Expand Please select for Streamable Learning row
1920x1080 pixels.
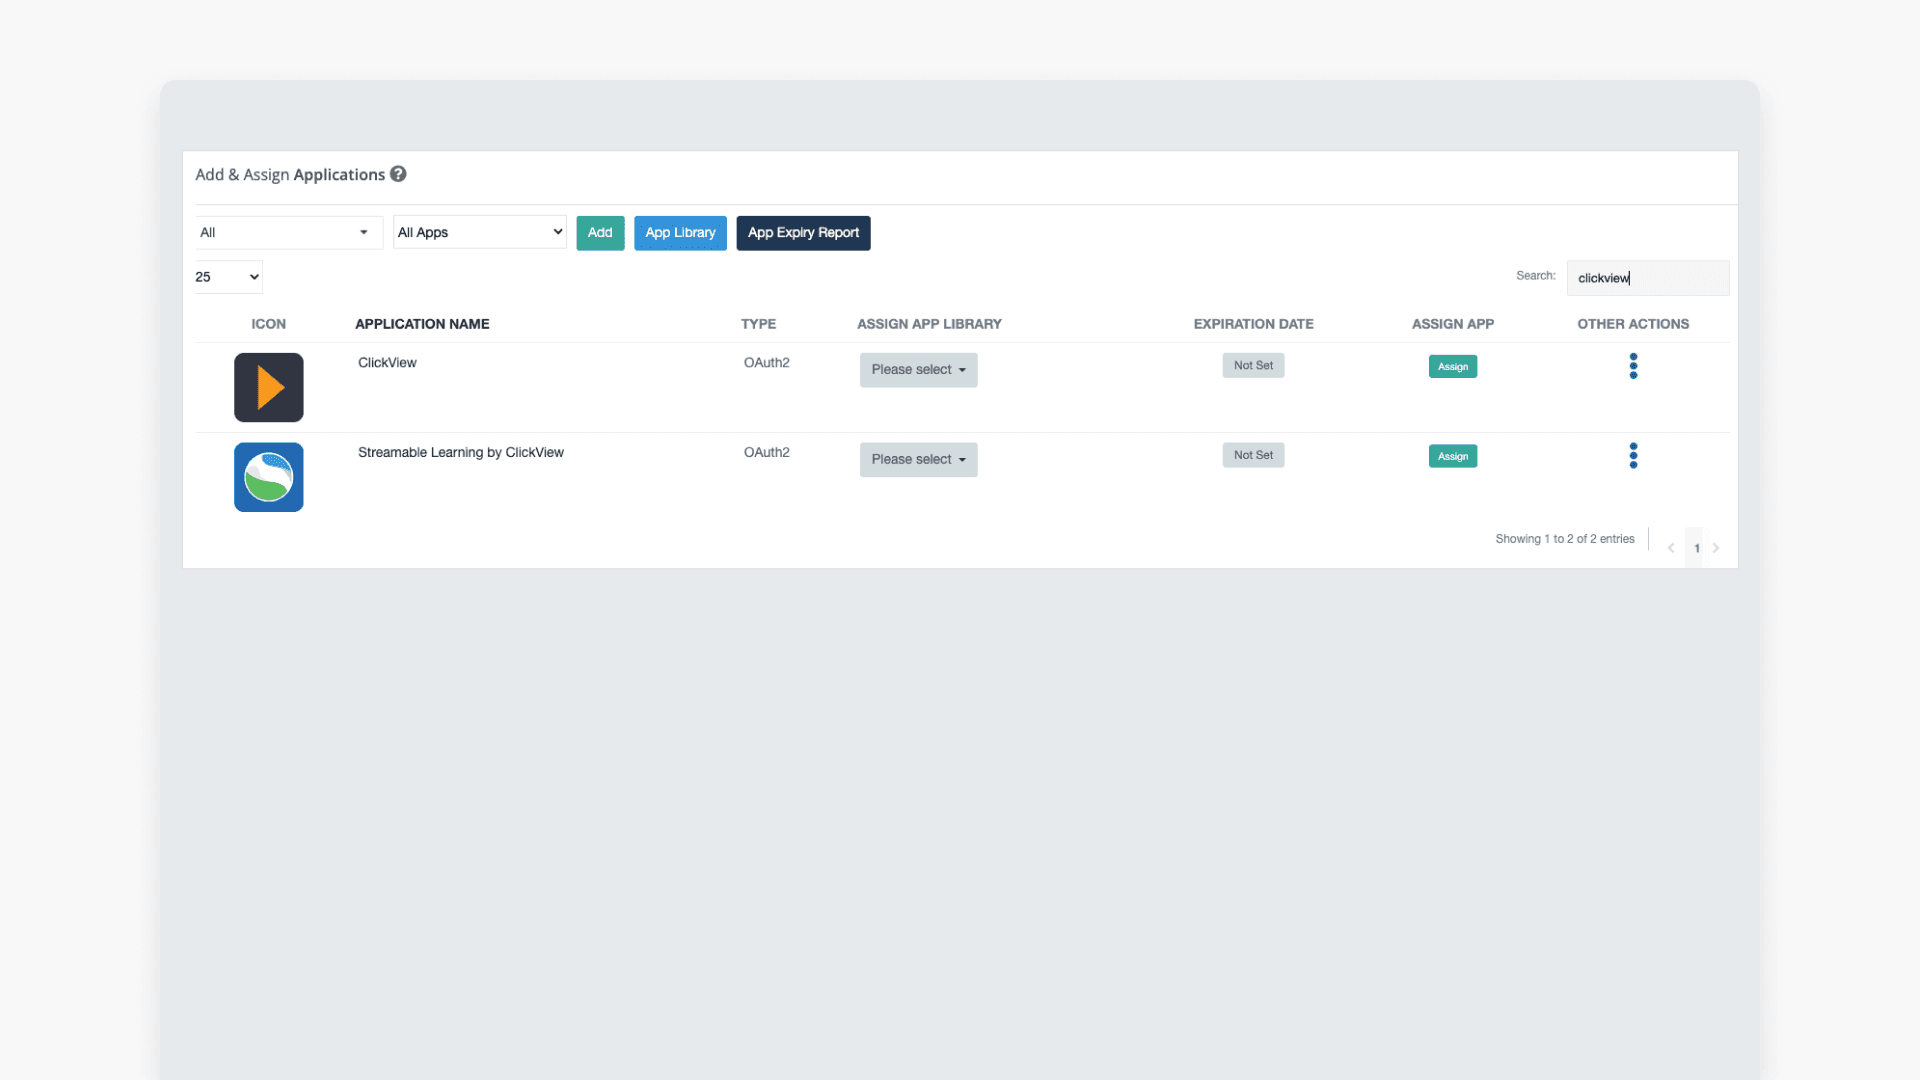918,460
